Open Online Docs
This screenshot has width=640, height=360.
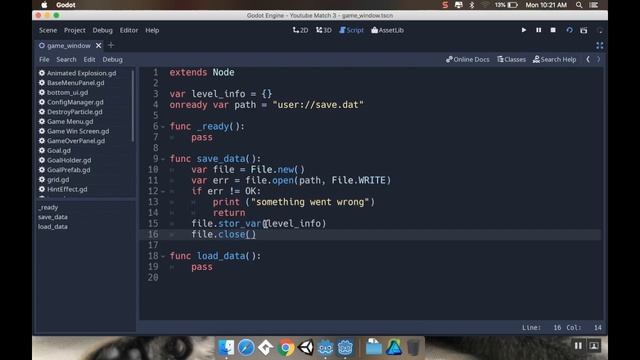(x=468, y=60)
